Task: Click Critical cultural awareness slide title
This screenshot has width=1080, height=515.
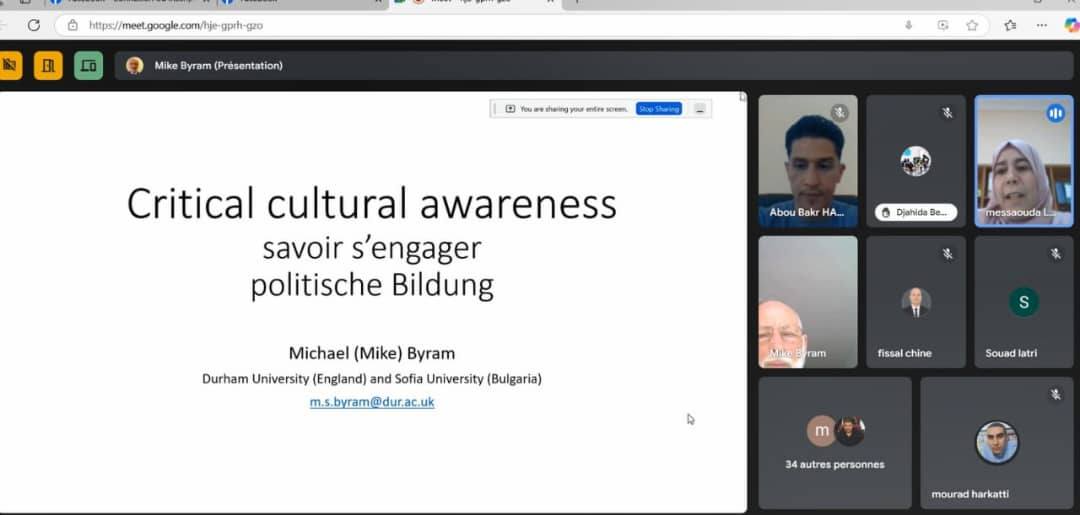Action: (372, 204)
